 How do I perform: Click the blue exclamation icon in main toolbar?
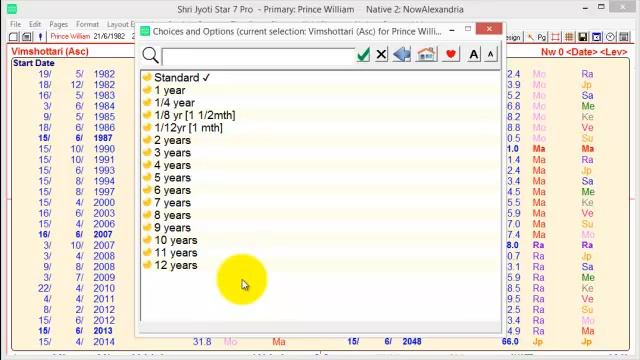point(40,37)
